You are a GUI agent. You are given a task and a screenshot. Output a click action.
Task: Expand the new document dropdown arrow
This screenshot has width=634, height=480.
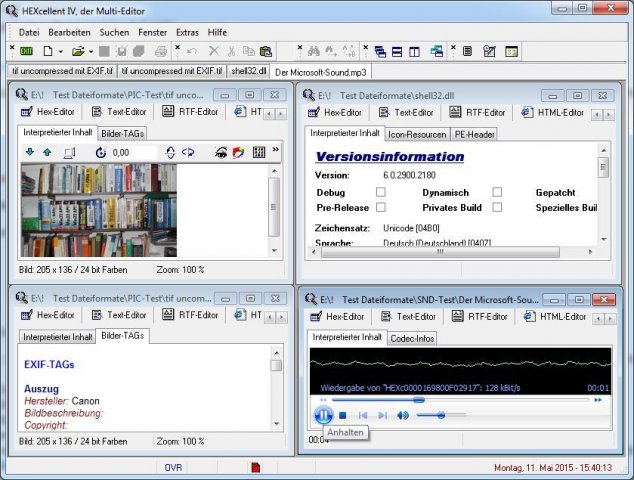(61, 51)
